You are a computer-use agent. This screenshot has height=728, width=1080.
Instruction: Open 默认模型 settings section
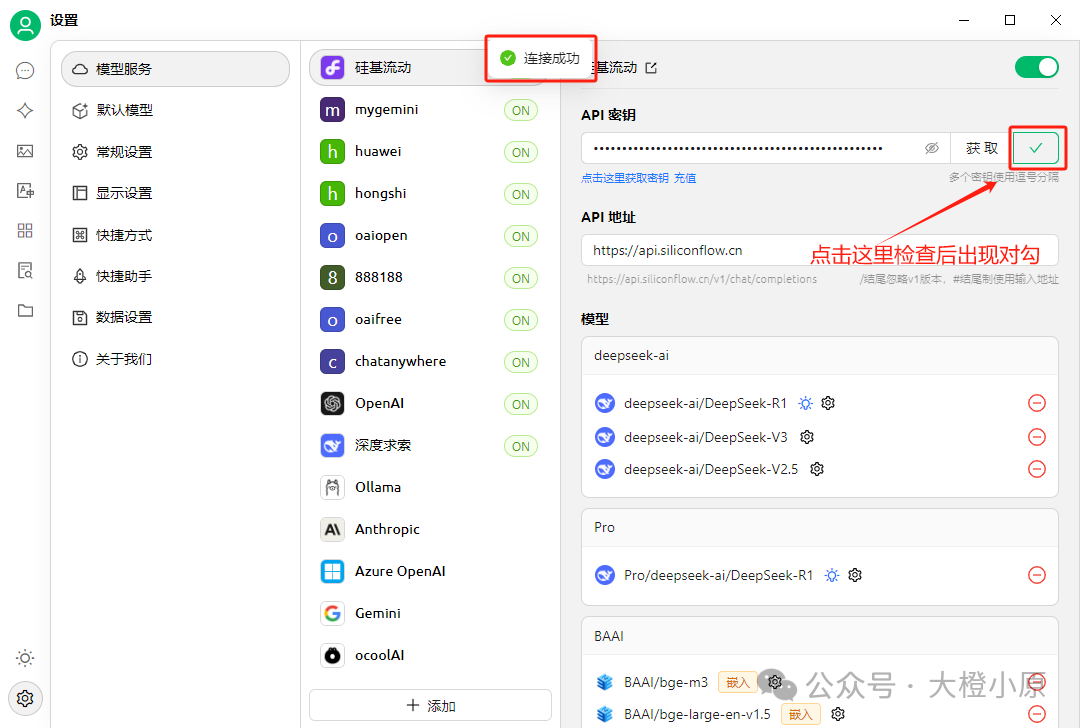click(176, 110)
